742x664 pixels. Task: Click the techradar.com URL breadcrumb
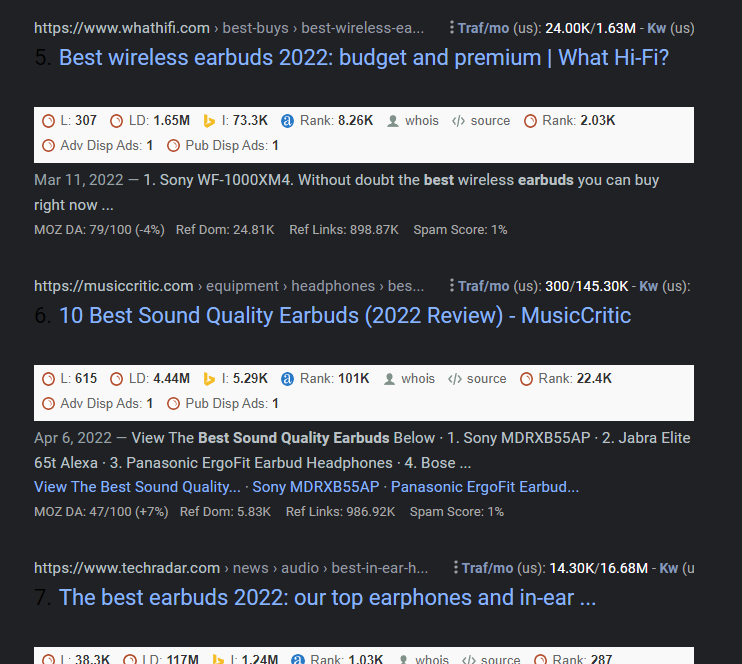[230, 568]
